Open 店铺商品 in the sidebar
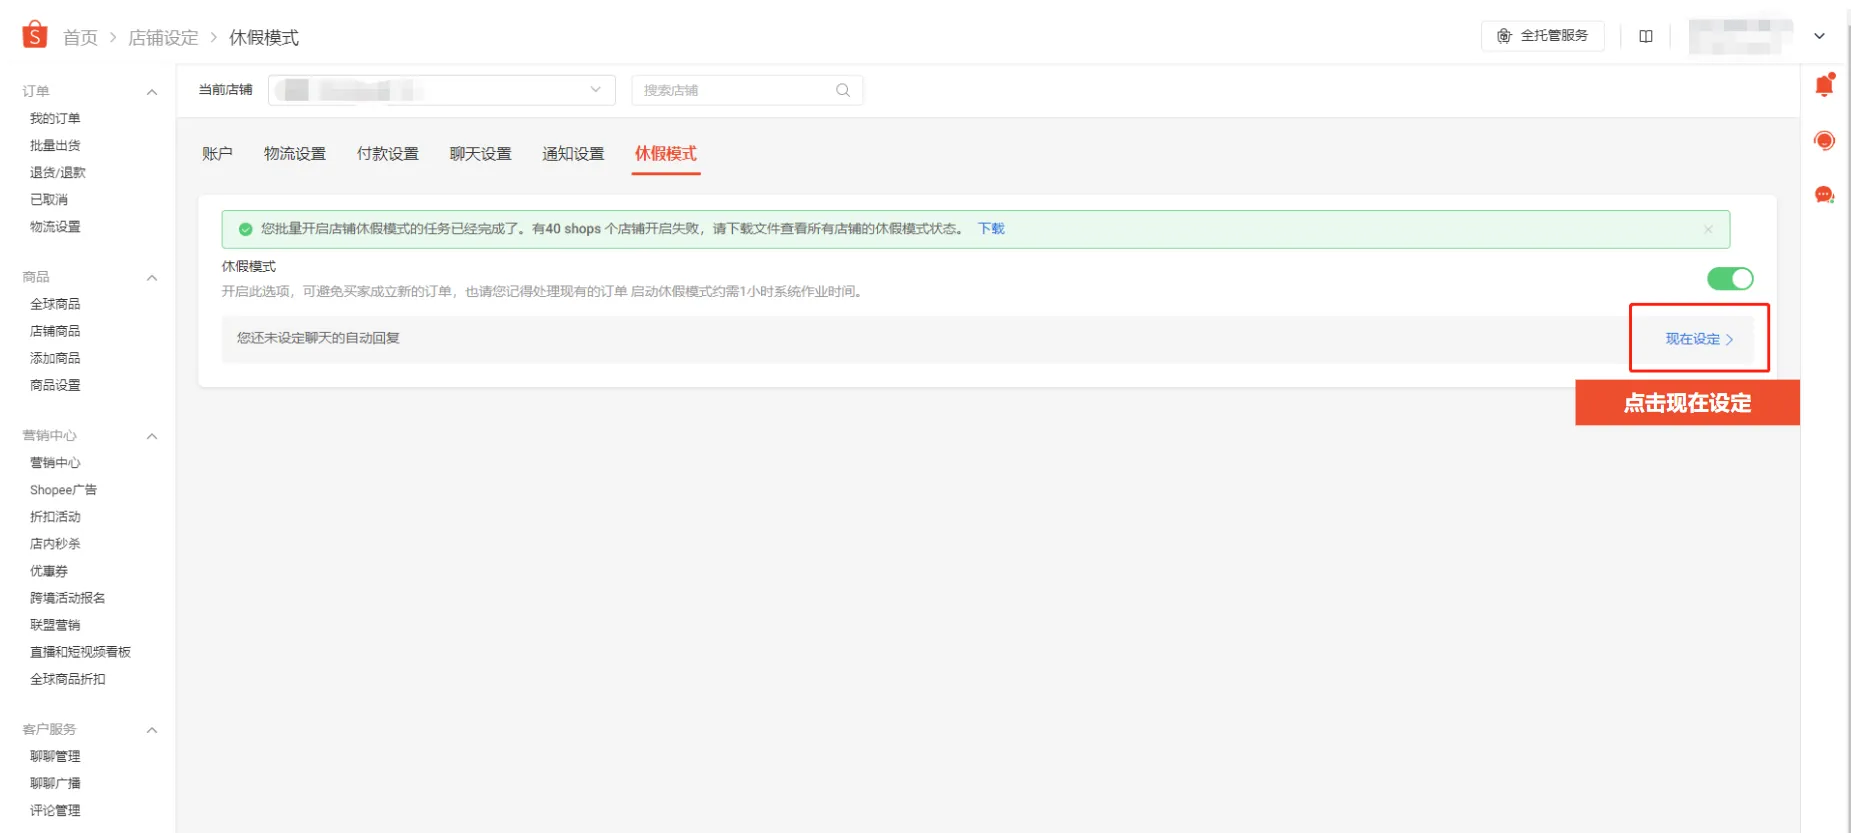This screenshot has width=1851, height=833. (55, 331)
